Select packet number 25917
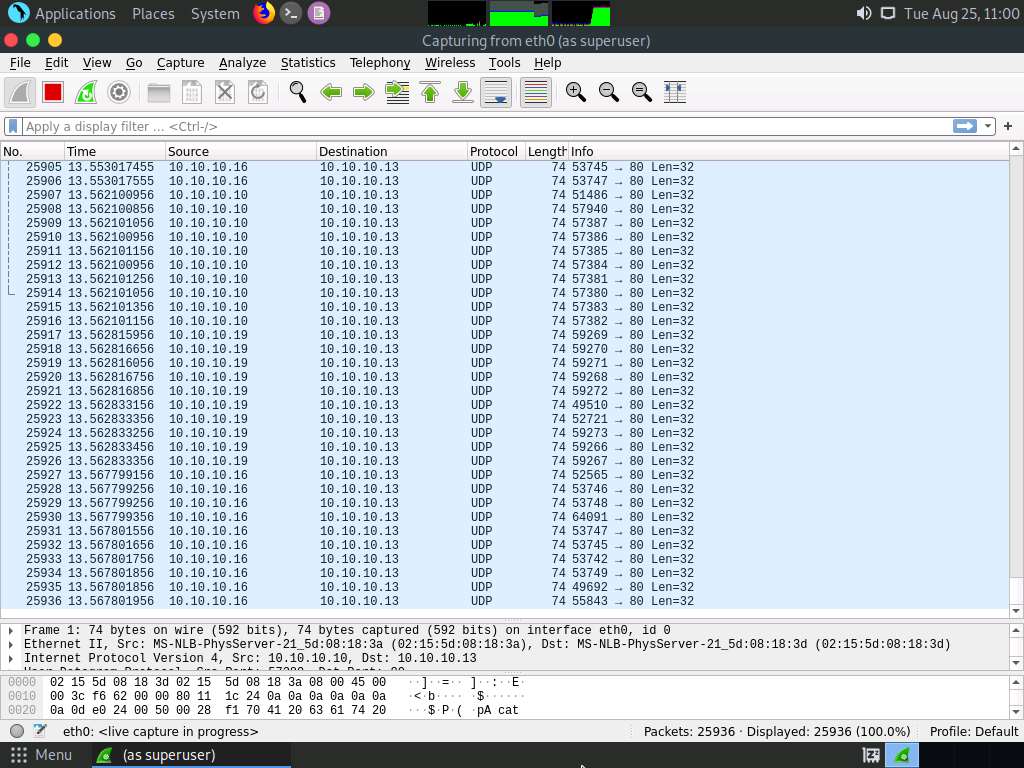The height and width of the screenshot is (768, 1024). click(505, 335)
